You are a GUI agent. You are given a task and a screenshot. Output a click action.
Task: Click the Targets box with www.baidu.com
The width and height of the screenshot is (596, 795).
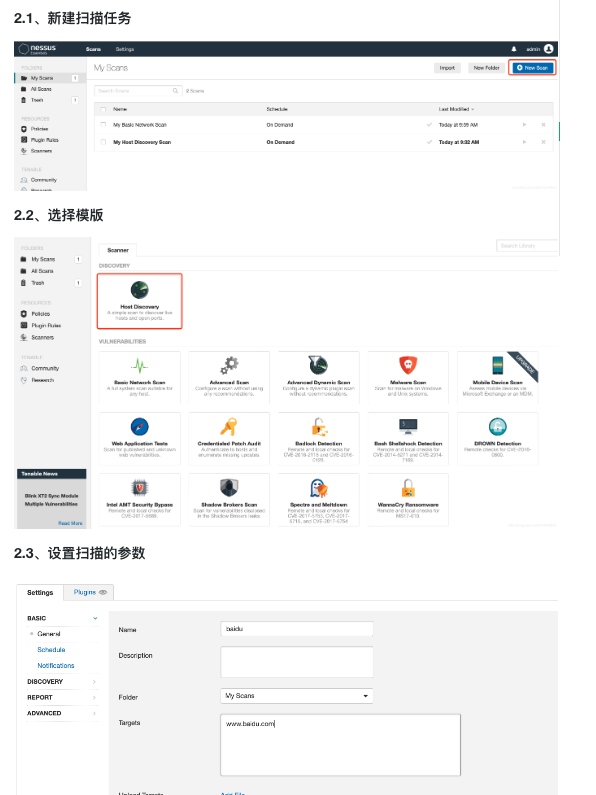[x=340, y=745]
